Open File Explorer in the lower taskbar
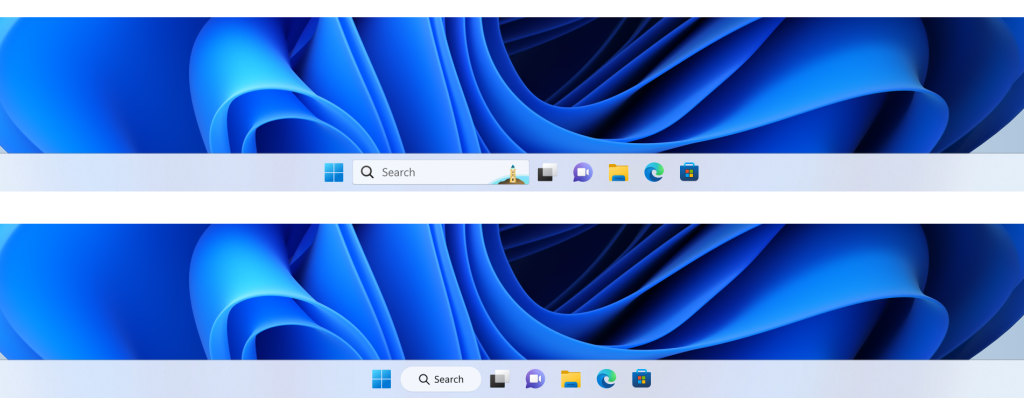 click(x=571, y=379)
